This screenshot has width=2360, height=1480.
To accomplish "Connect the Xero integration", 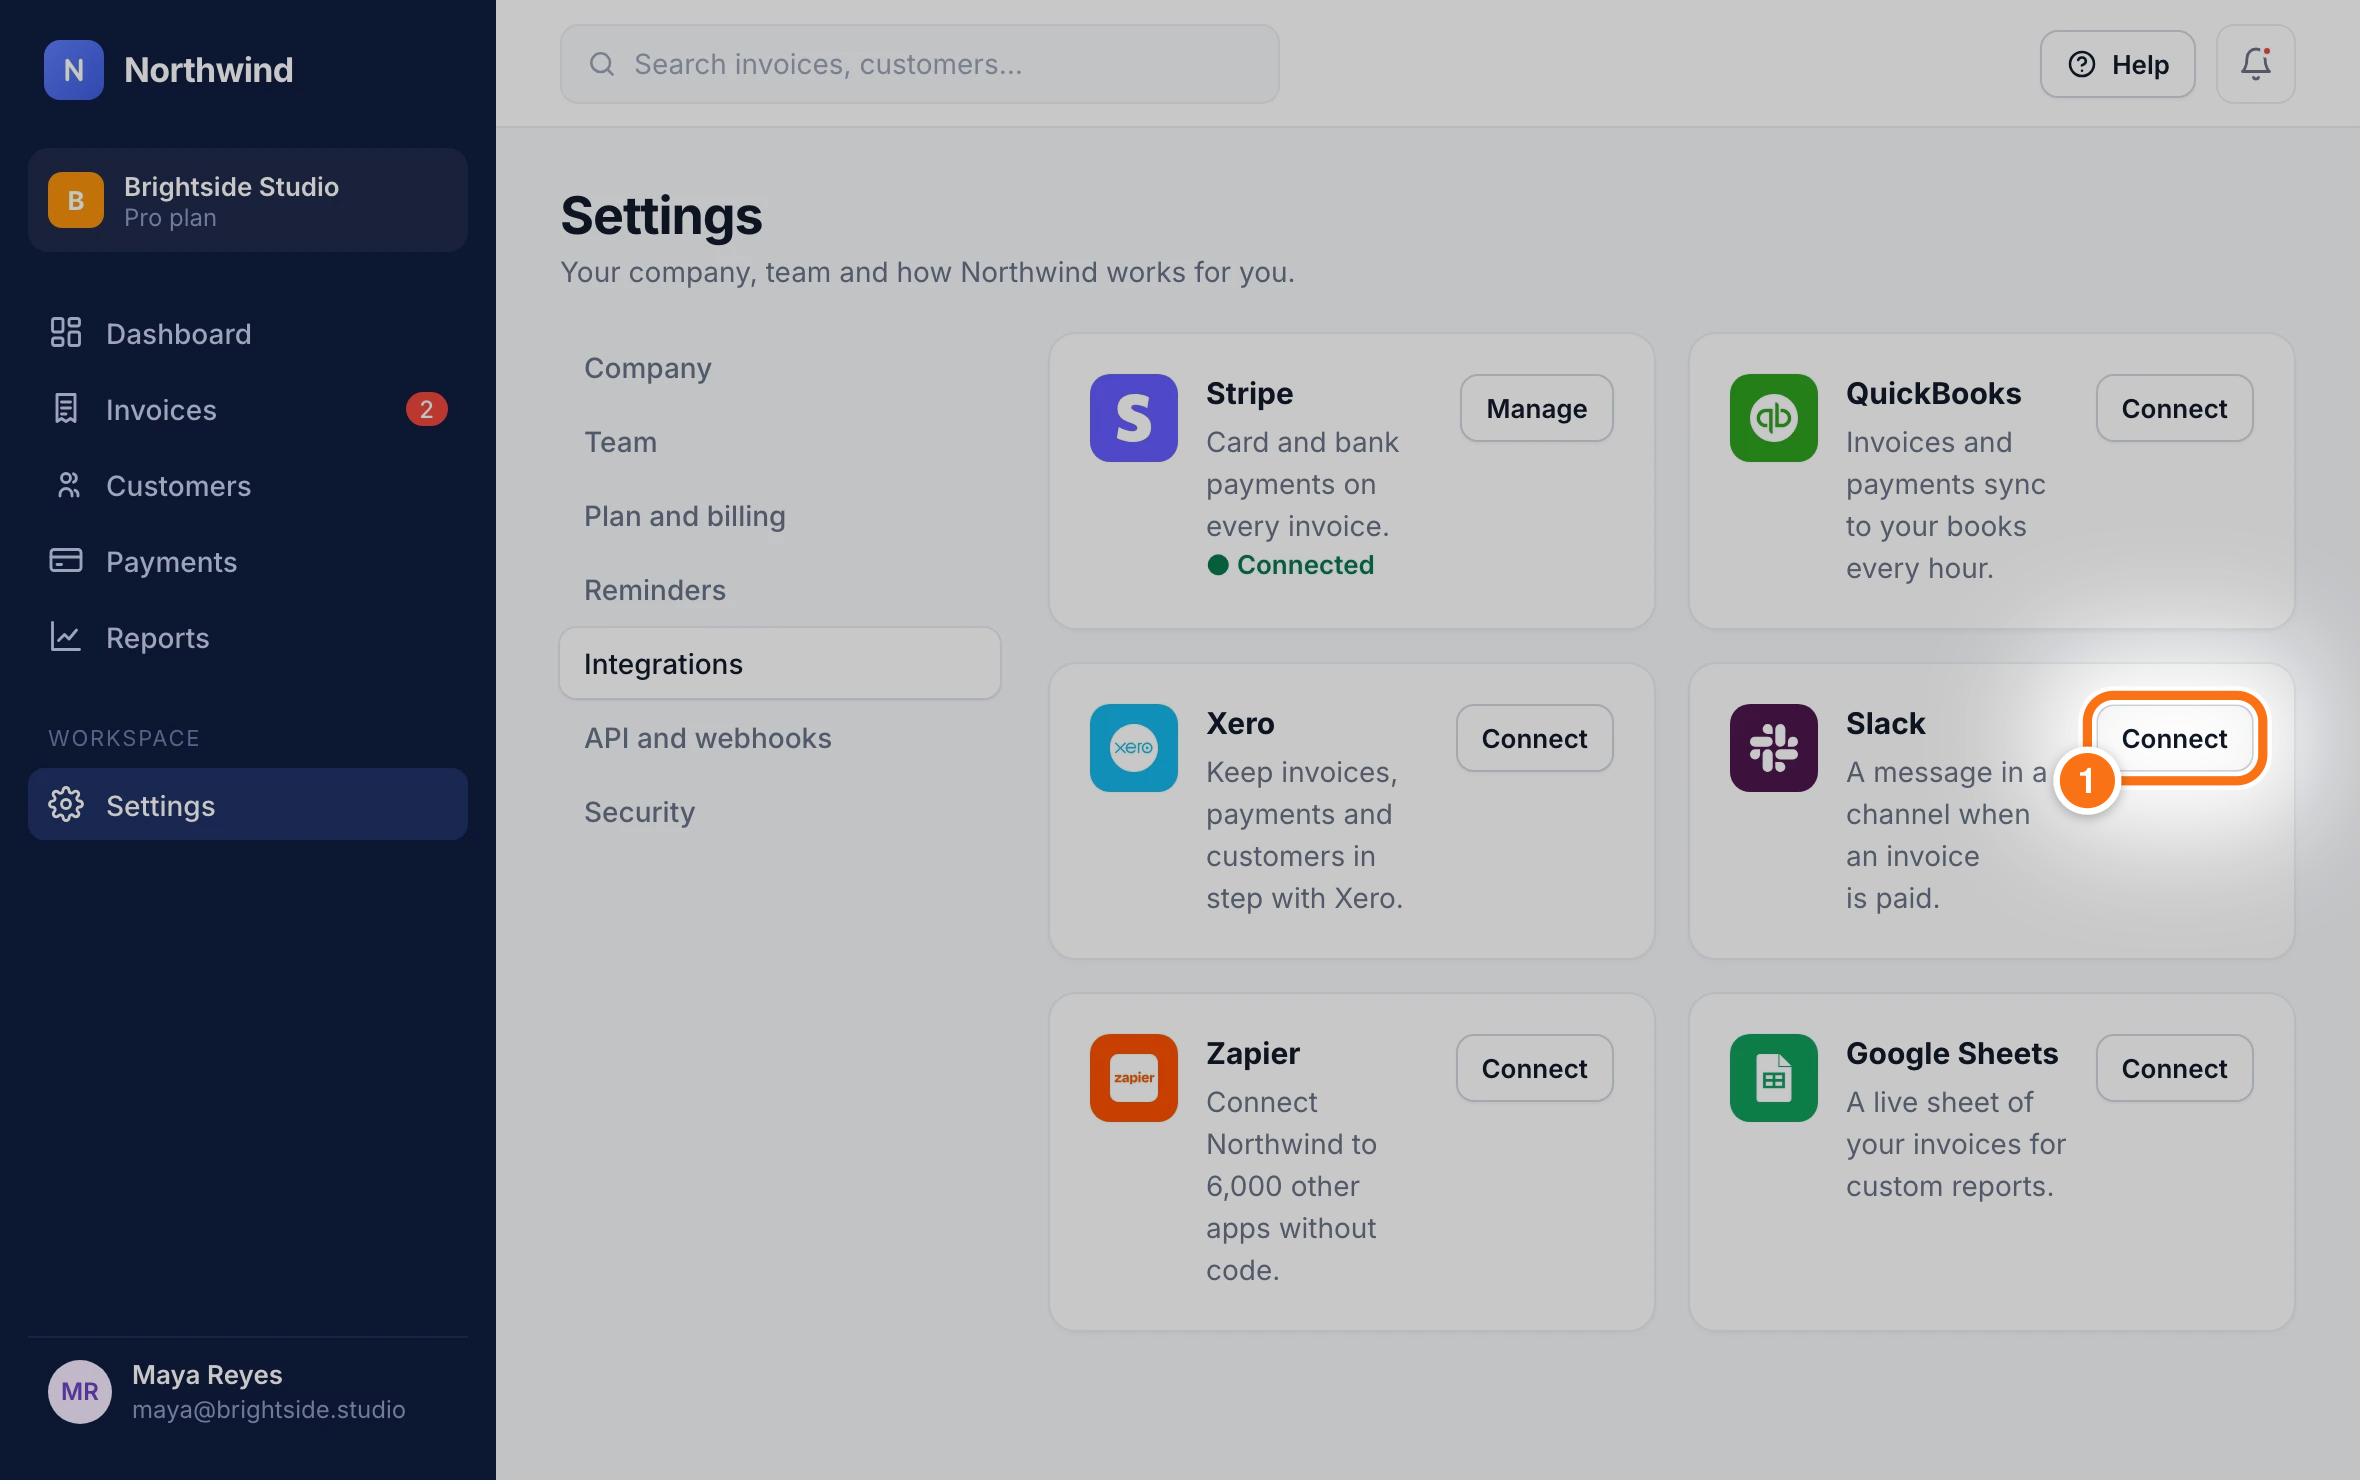I will click(x=1534, y=738).
